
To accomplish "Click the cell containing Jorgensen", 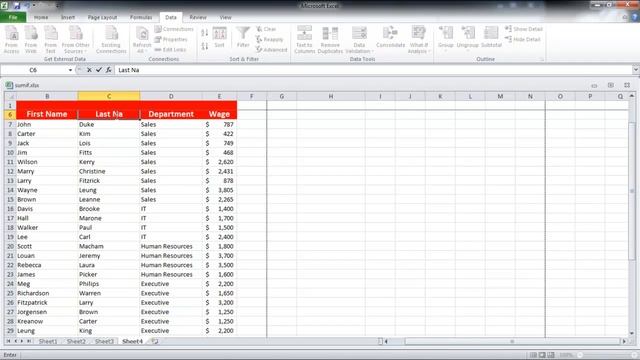I will pos(47,312).
